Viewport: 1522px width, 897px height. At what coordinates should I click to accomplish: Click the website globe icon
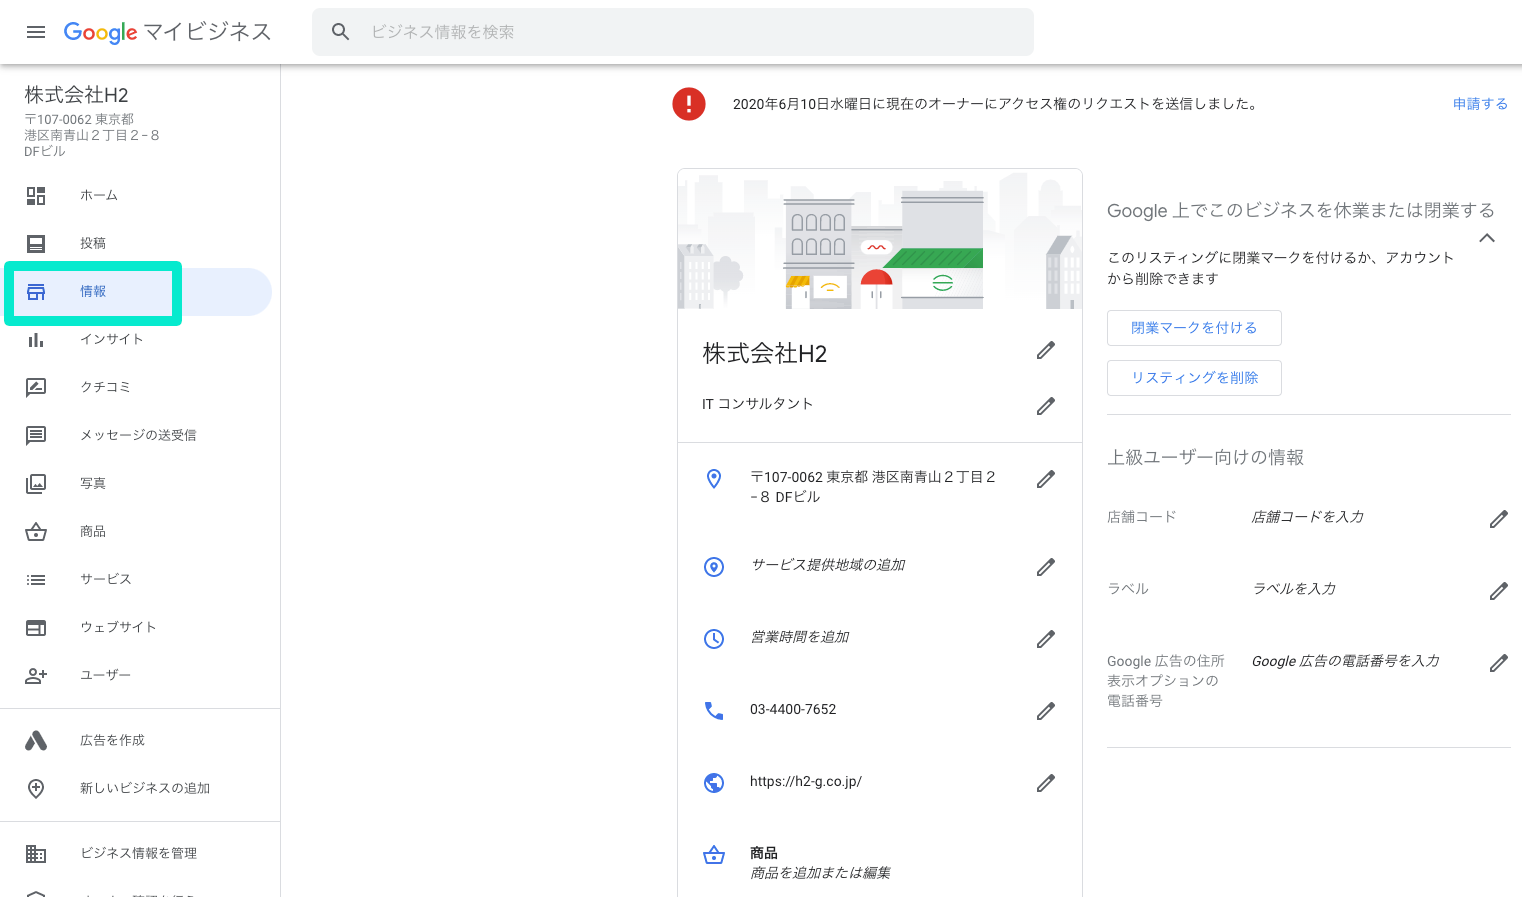[x=714, y=783]
